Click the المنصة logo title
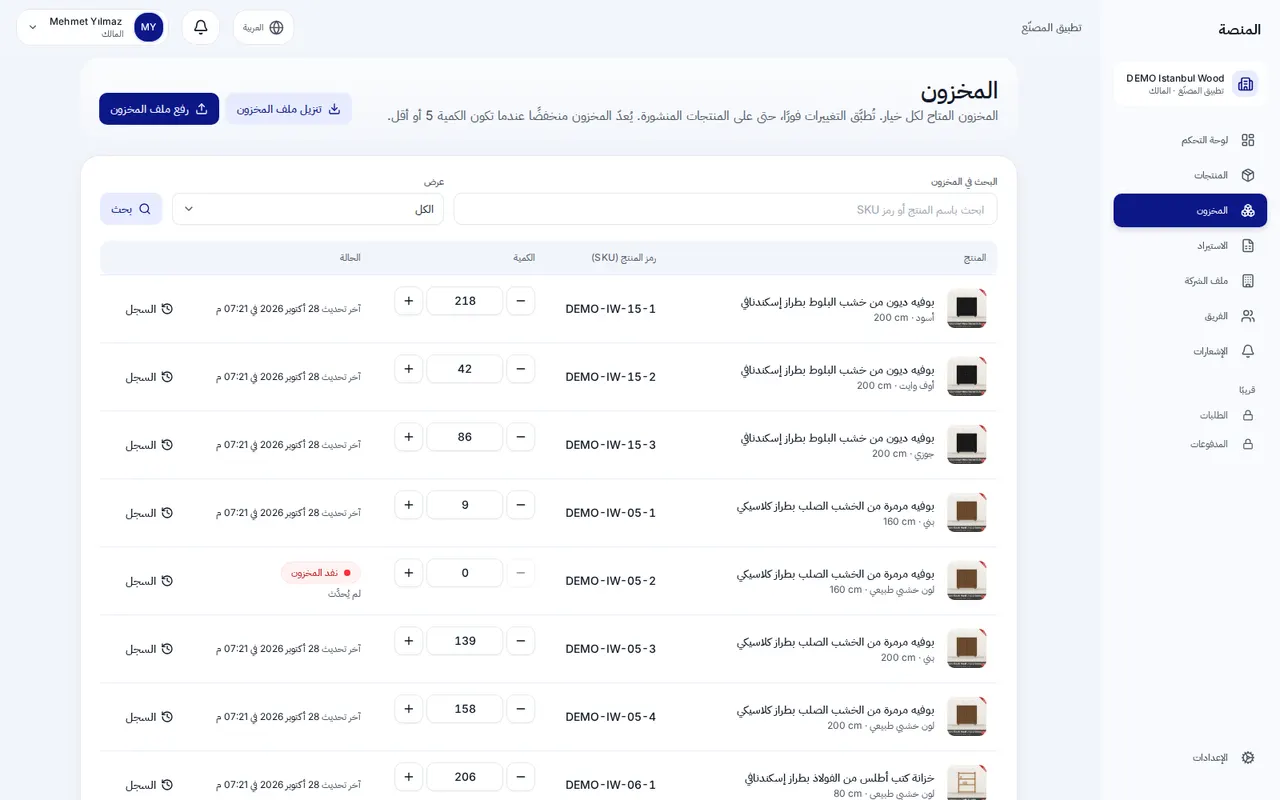Viewport: 1280px width, 800px height. tap(1240, 29)
